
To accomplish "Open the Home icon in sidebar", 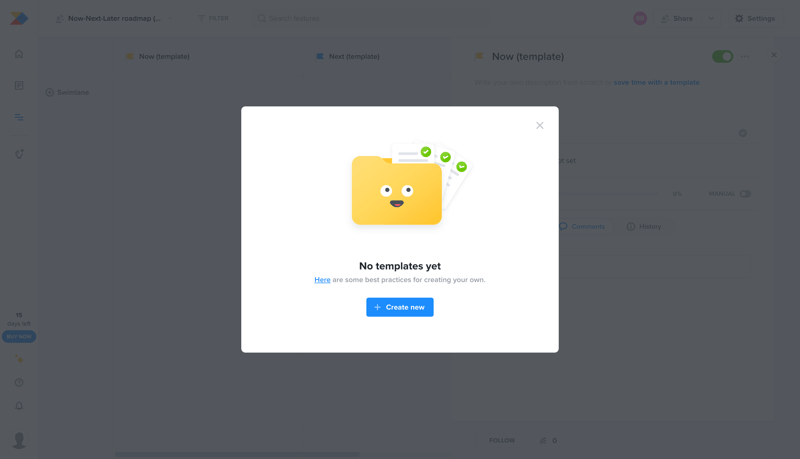I will point(19,54).
